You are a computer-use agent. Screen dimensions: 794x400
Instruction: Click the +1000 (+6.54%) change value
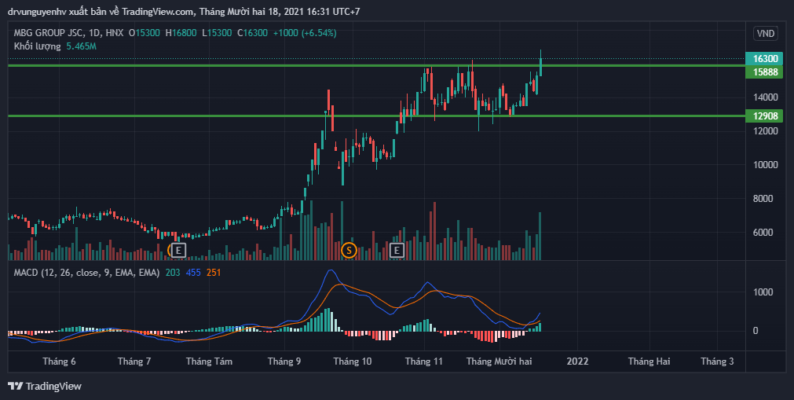click(x=305, y=33)
